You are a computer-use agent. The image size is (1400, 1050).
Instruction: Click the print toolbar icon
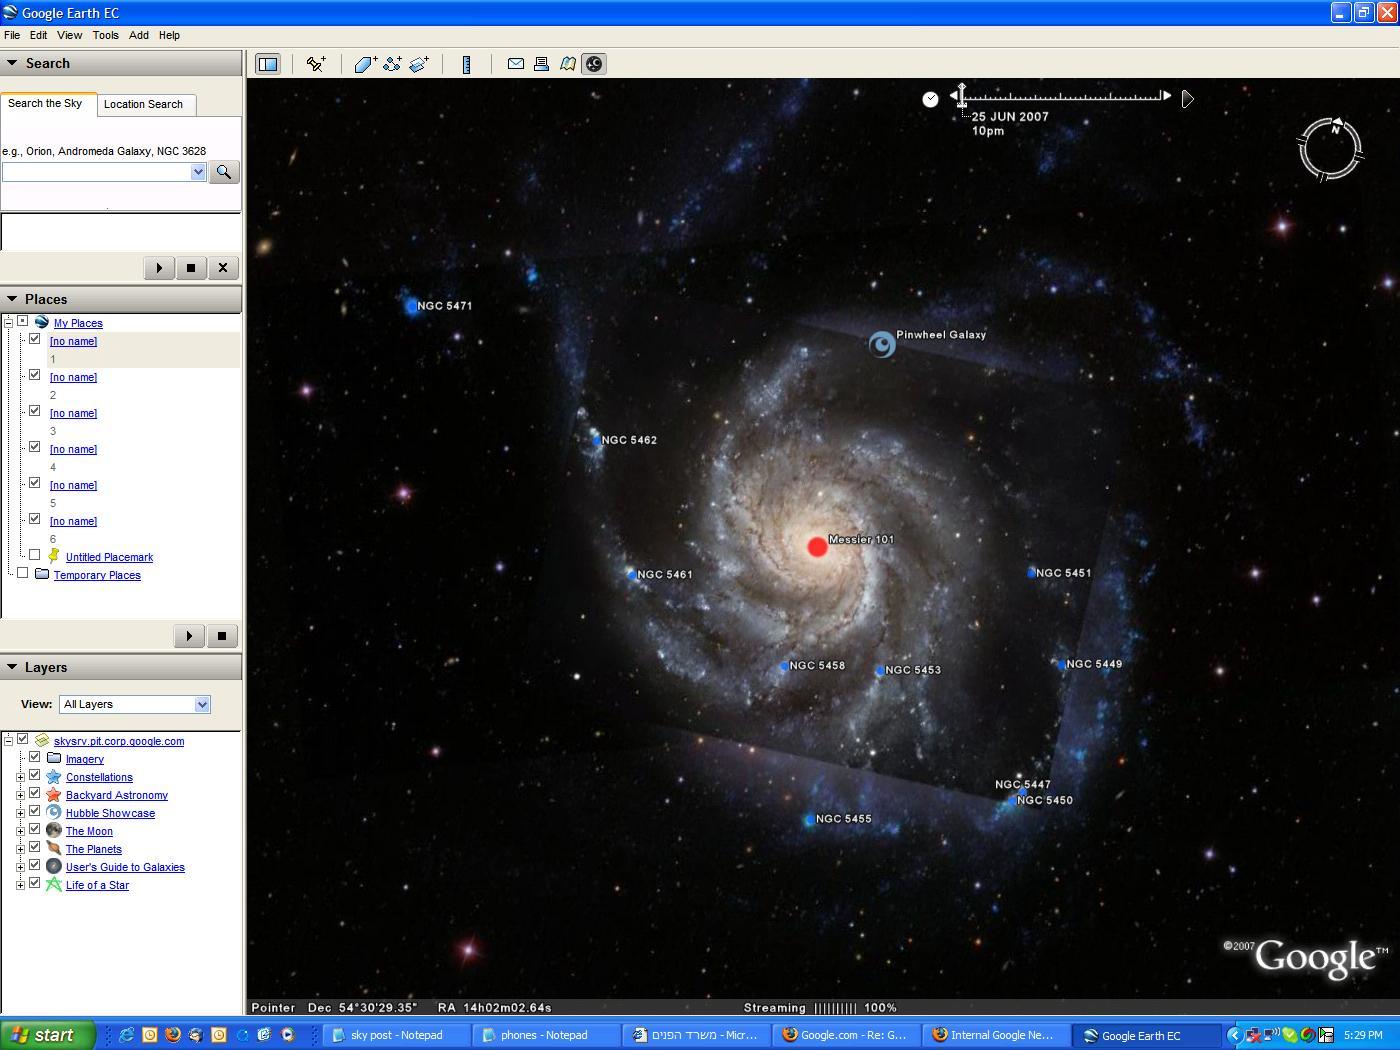click(541, 64)
